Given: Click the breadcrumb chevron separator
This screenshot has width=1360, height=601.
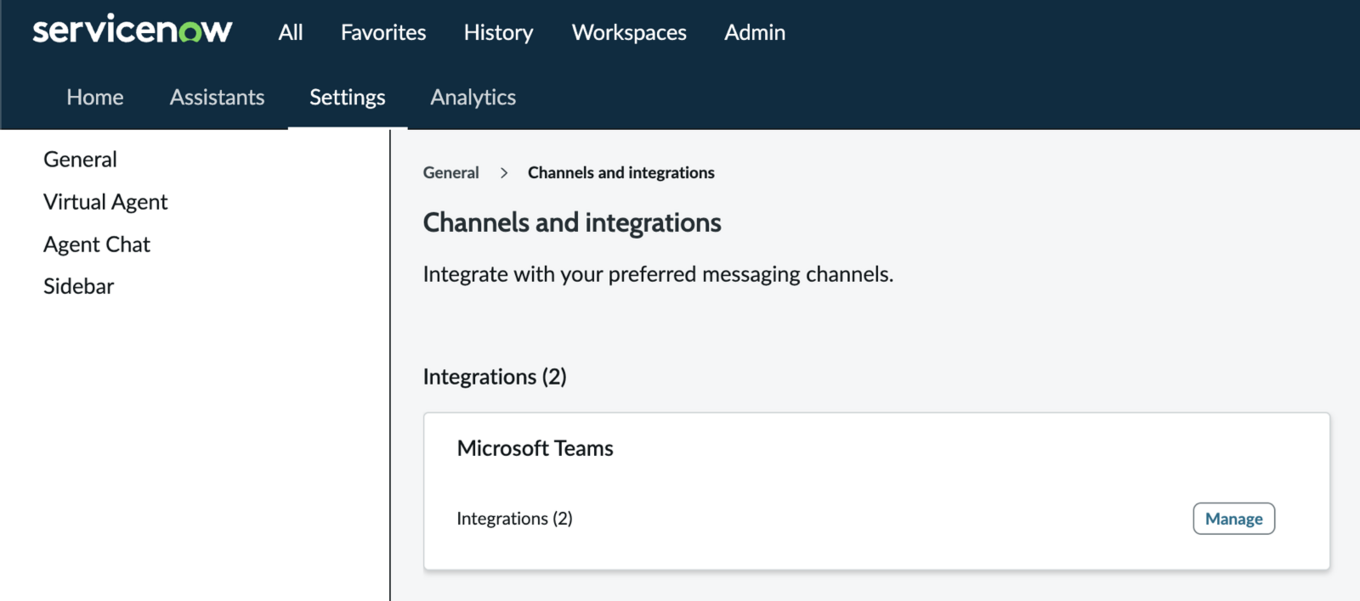Looking at the screenshot, I should point(504,173).
